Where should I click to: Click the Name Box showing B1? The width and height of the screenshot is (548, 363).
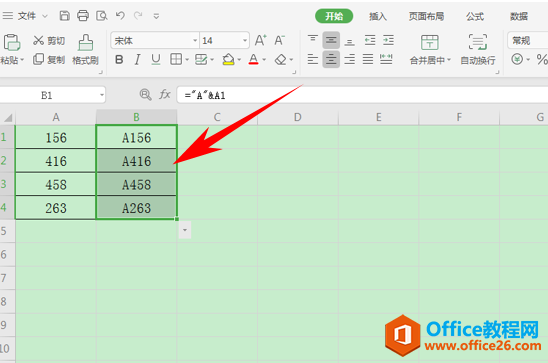[52, 95]
